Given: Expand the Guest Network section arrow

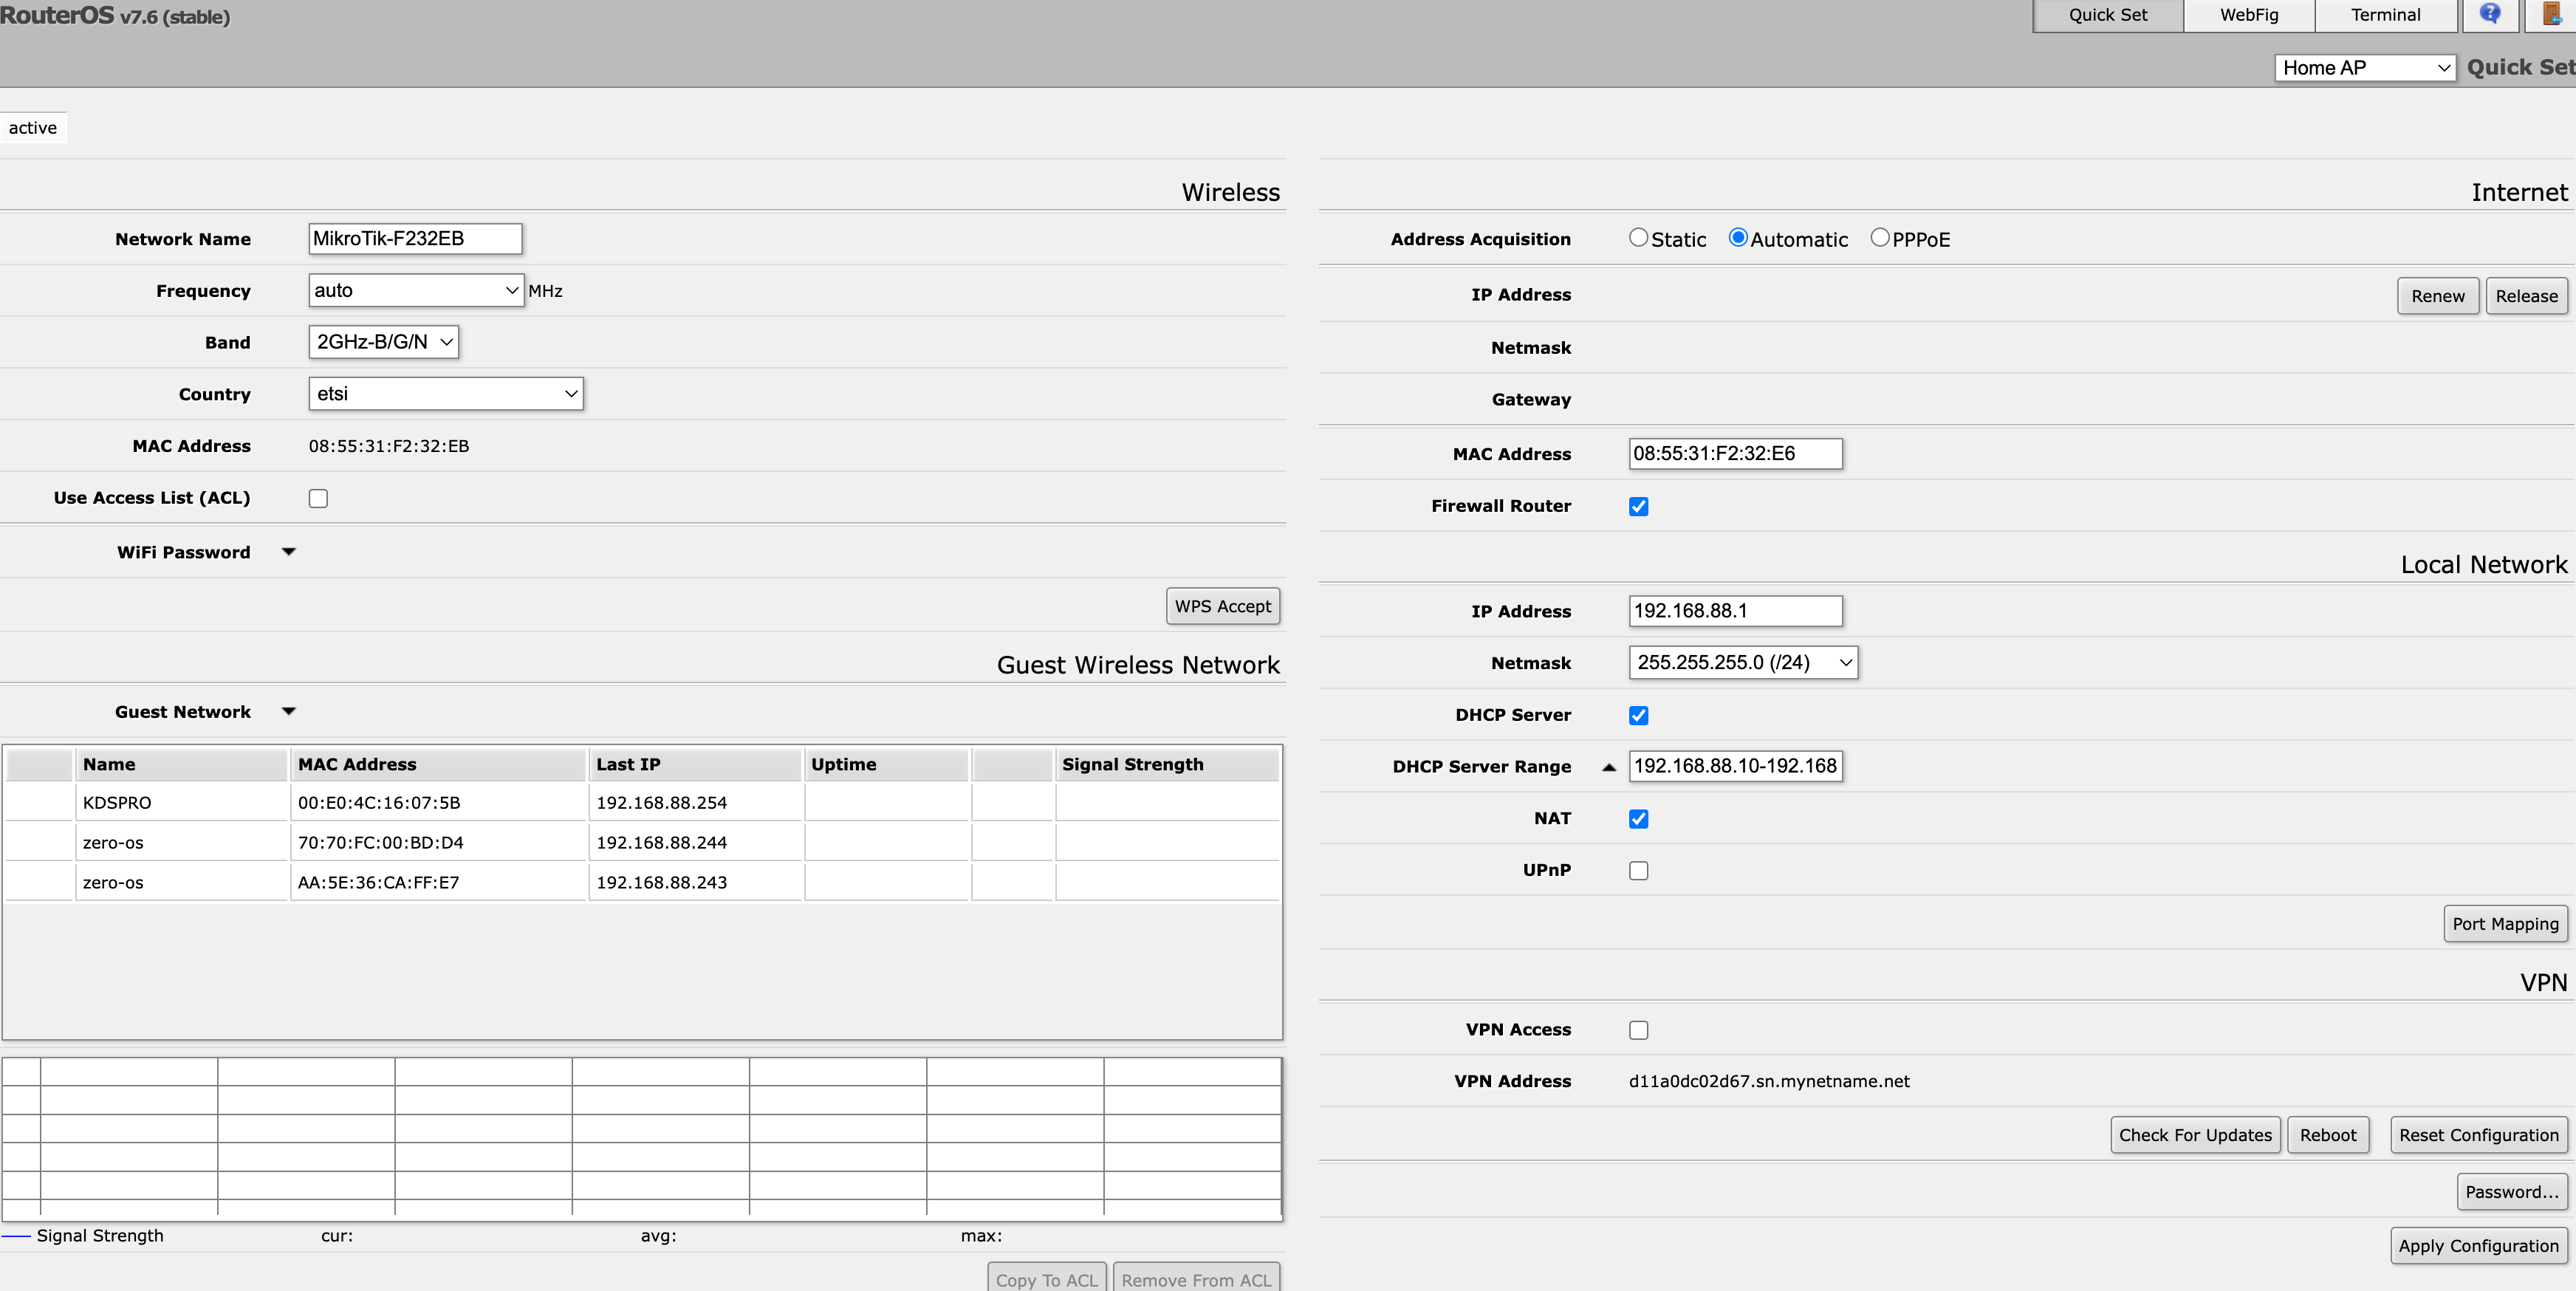Looking at the screenshot, I should point(289,712).
